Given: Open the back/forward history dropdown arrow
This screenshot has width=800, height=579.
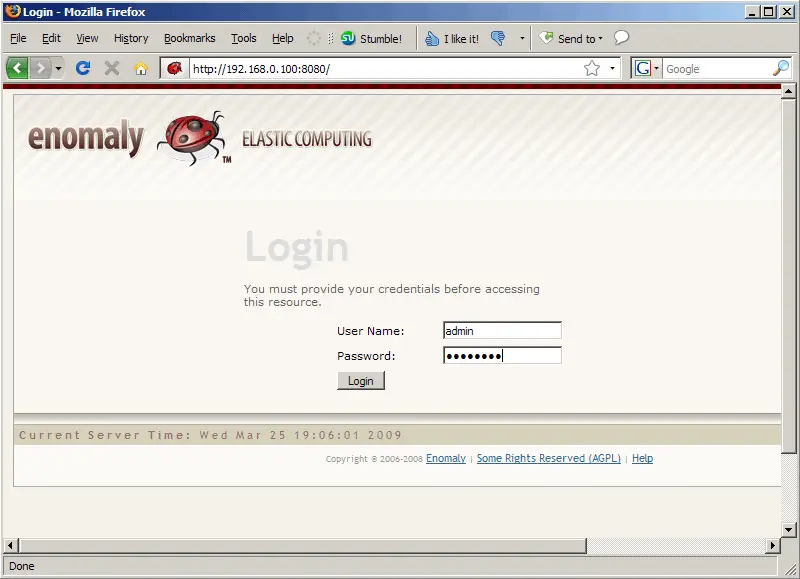Looking at the screenshot, I should point(58,68).
